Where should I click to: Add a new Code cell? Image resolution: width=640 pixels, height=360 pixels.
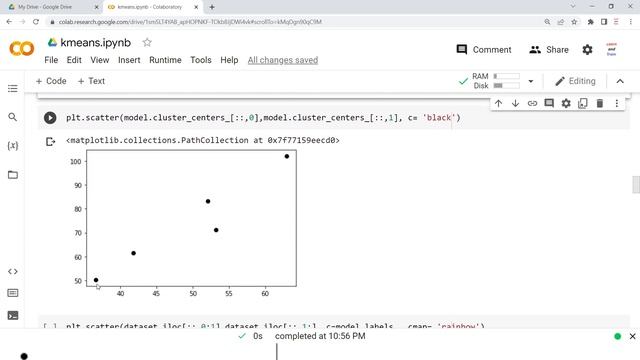(51, 81)
